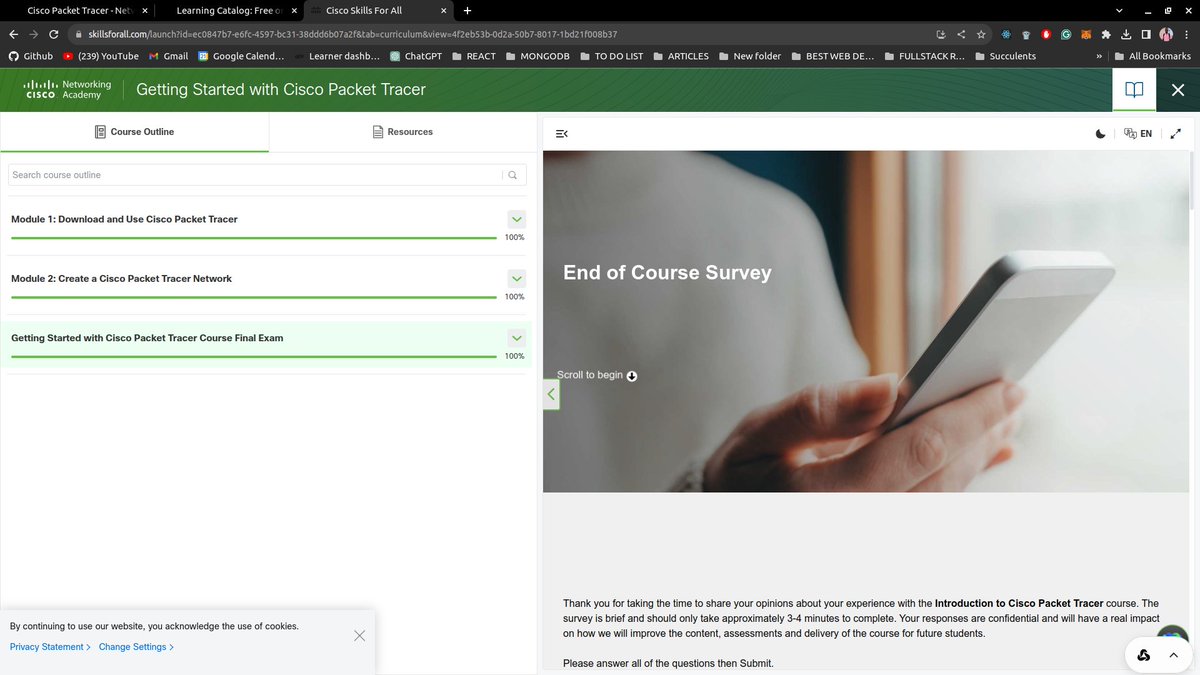
Task: Open the Github bookmark
Action: click(x=31, y=56)
